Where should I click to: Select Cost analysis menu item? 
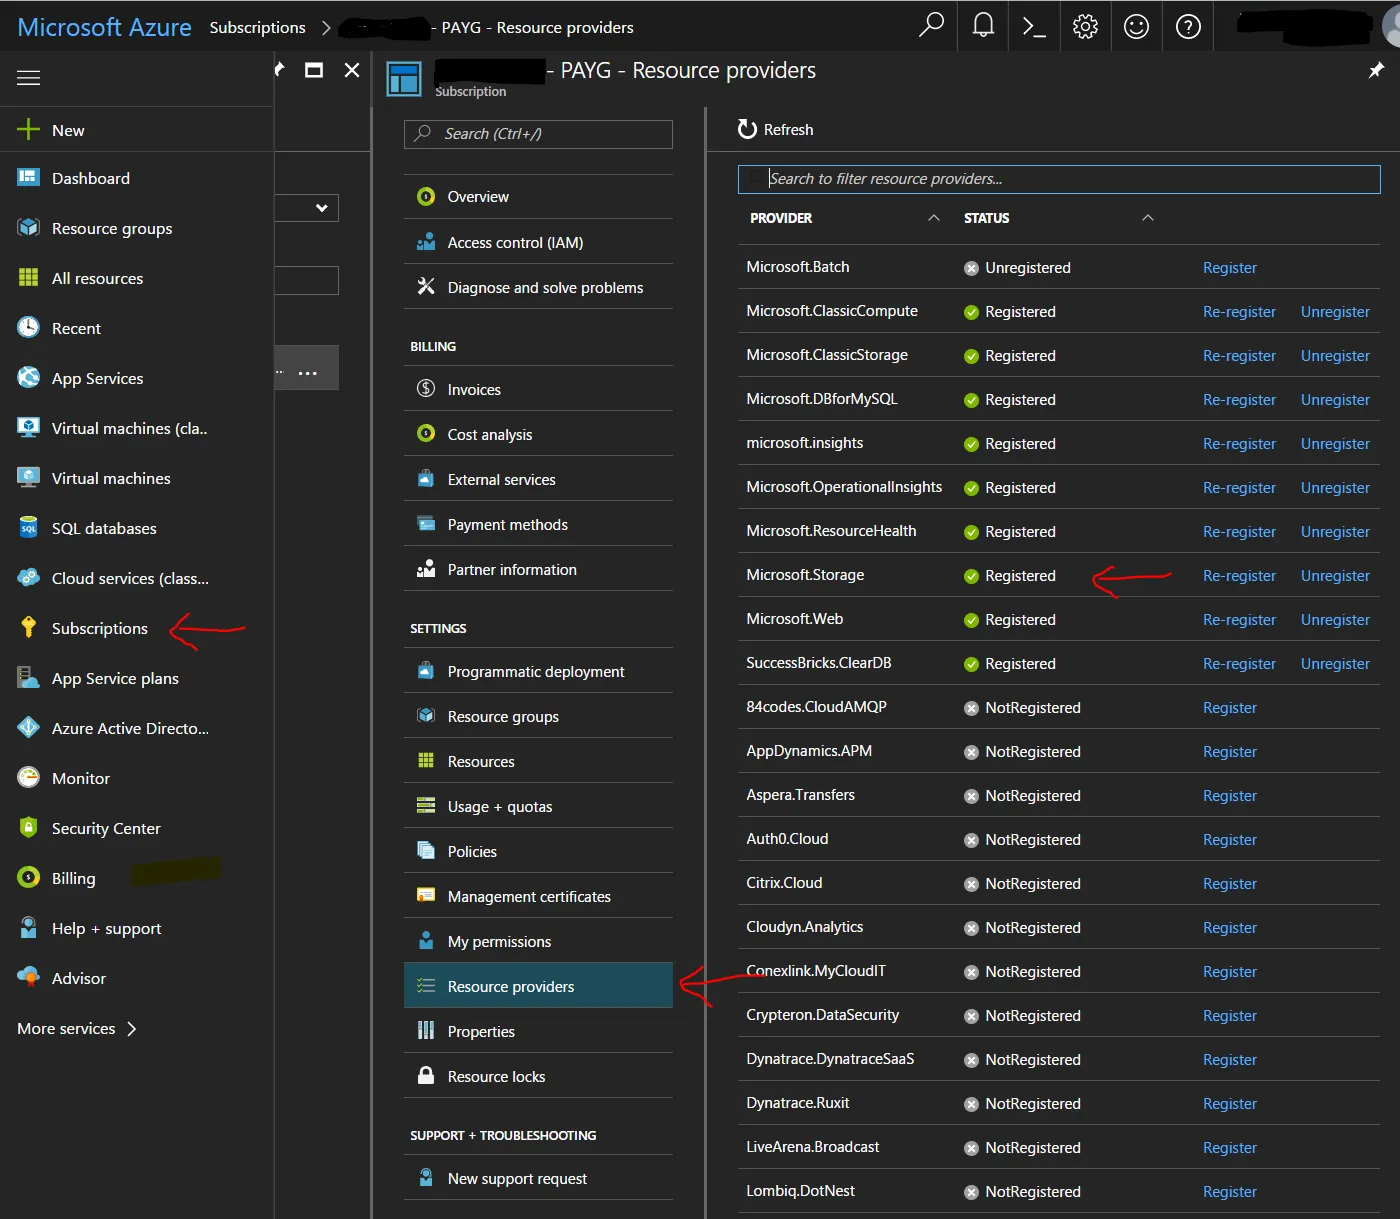538,434
